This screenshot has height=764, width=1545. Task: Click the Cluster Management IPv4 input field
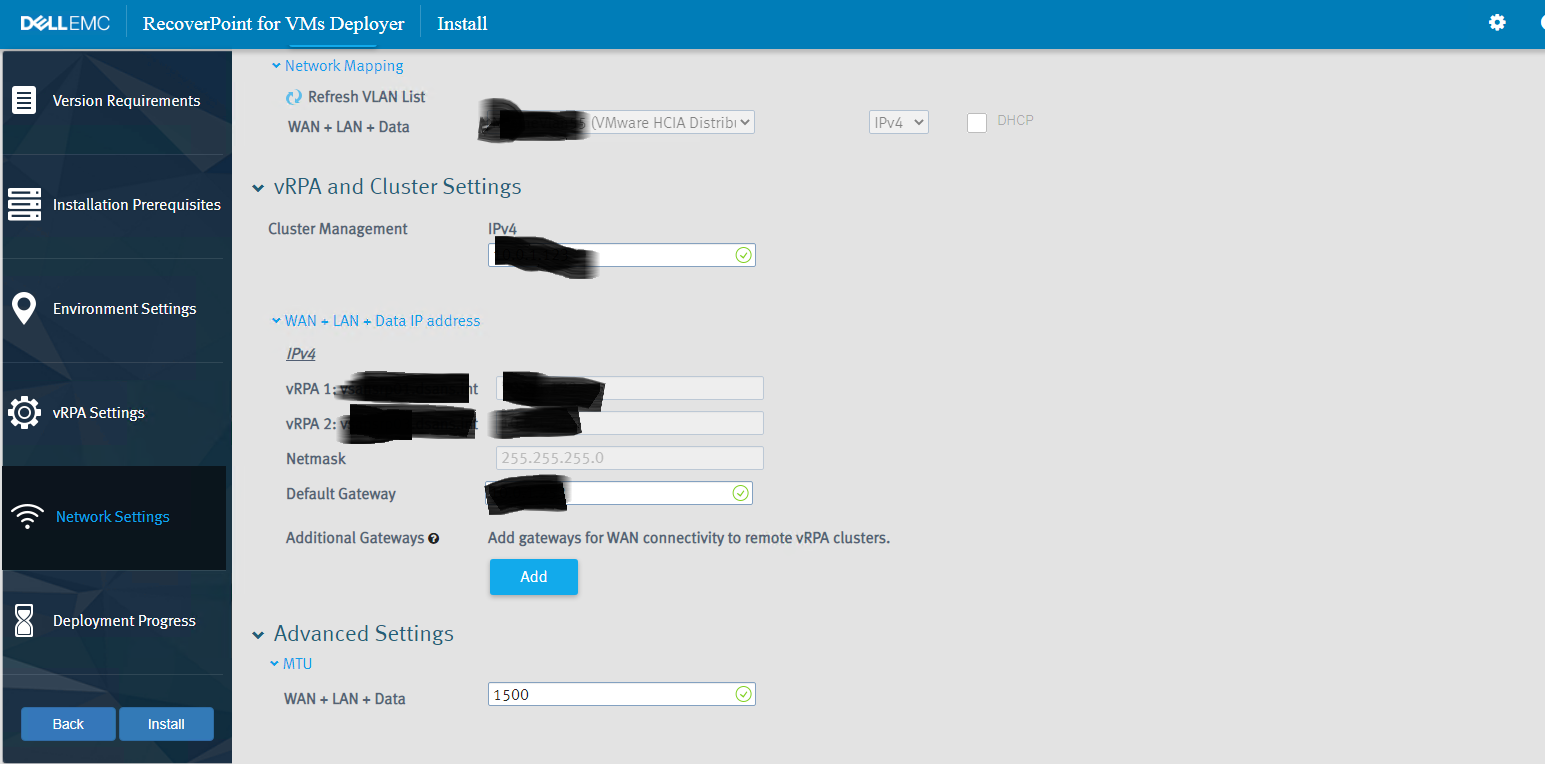pyautogui.click(x=622, y=255)
